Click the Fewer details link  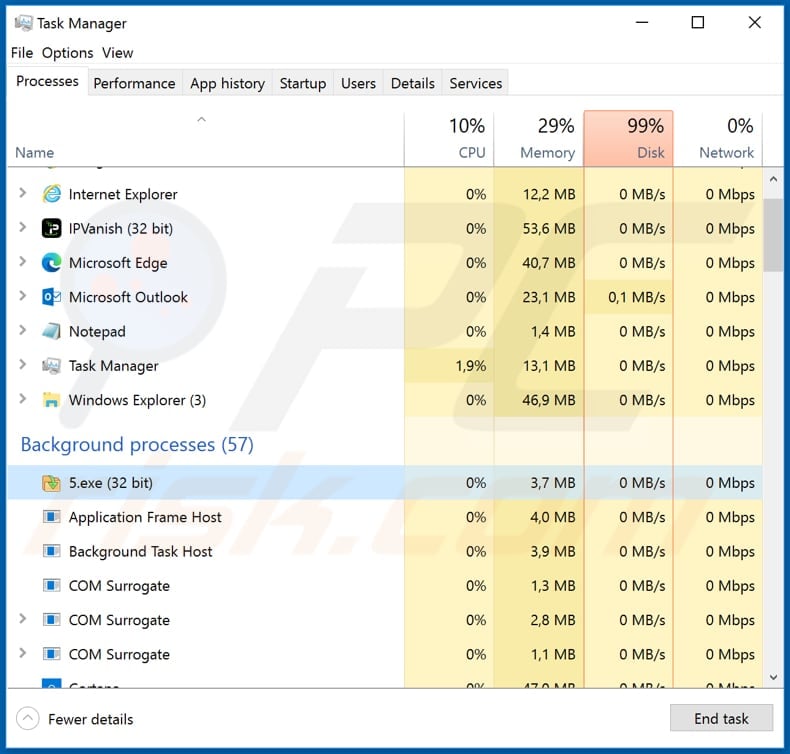[x=91, y=719]
